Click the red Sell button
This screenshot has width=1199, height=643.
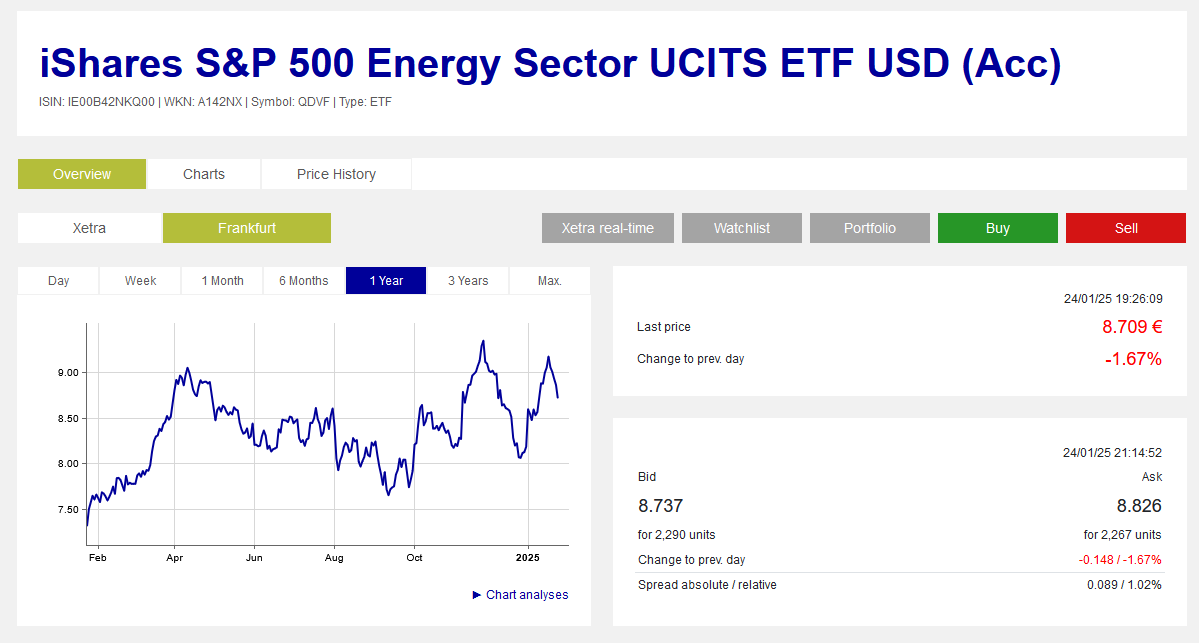click(x=1126, y=228)
